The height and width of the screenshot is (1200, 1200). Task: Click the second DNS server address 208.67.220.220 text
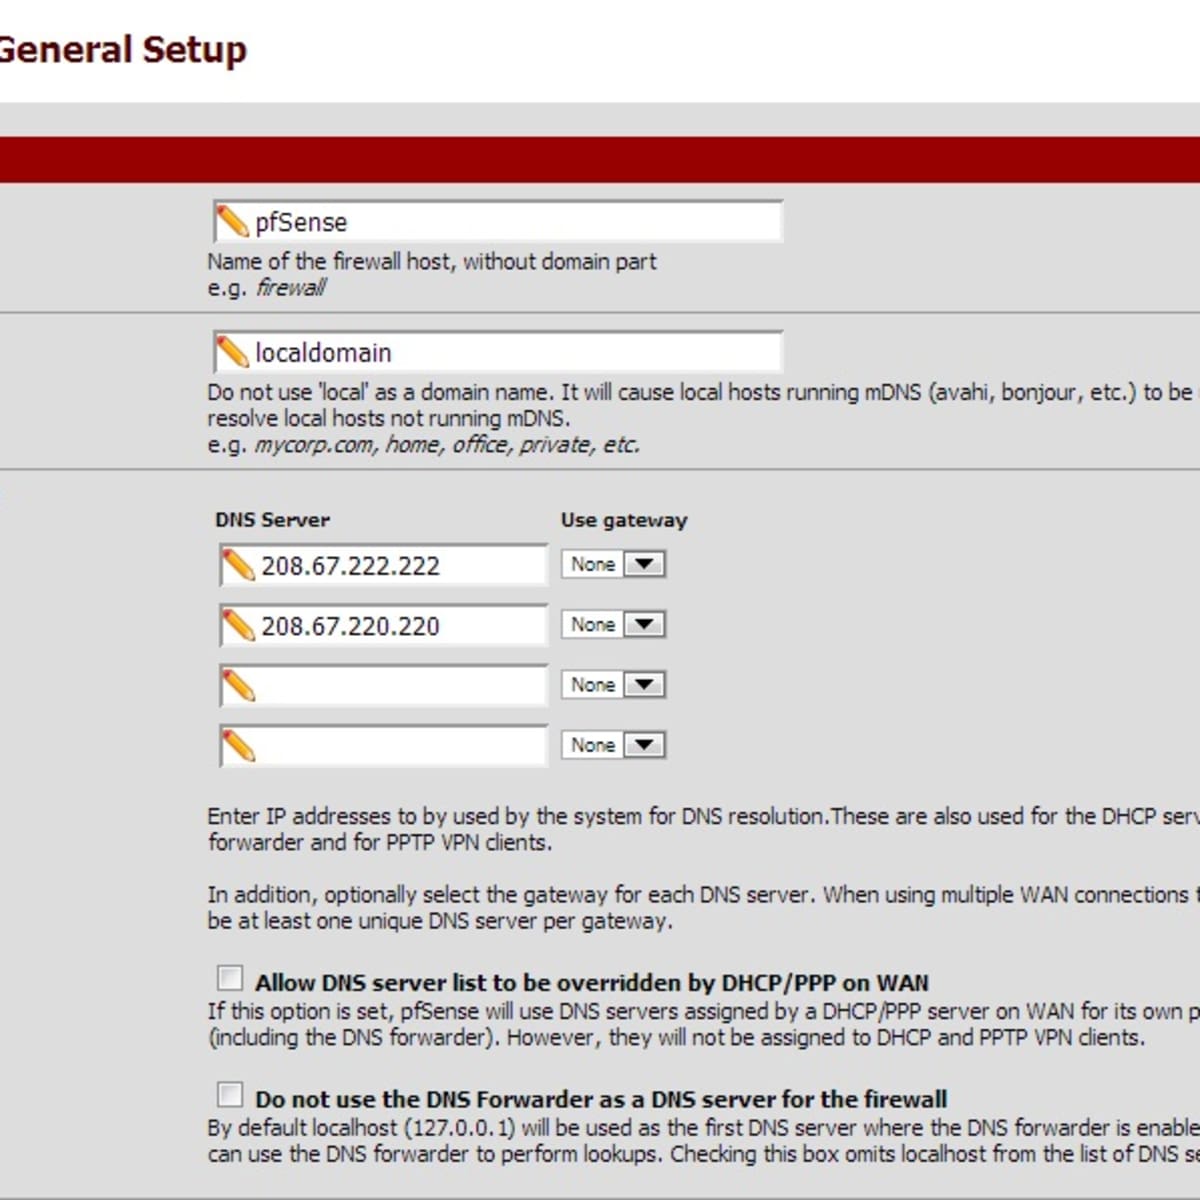click(350, 626)
